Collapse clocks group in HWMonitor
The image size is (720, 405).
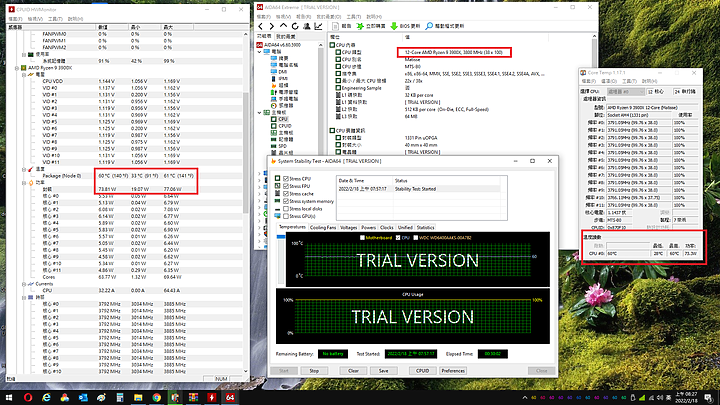(24, 298)
